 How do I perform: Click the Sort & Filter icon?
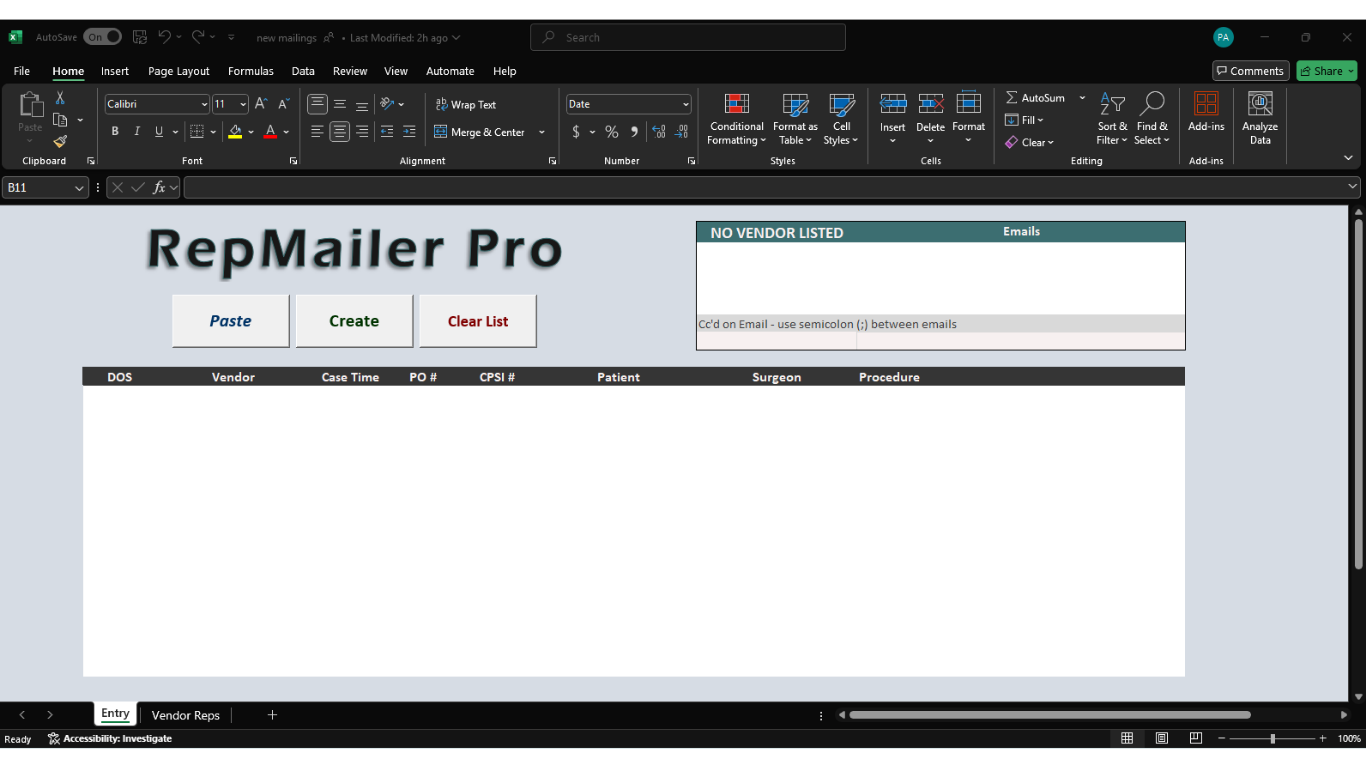1112,104
